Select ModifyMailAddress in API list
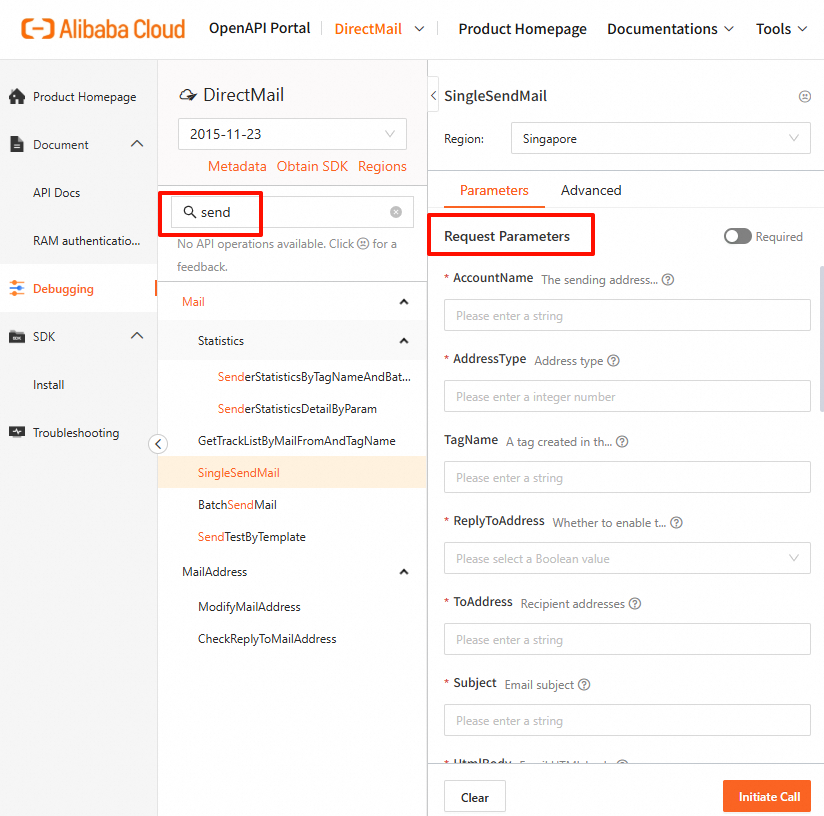This screenshot has width=824, height=816. [x=249, y=607]
